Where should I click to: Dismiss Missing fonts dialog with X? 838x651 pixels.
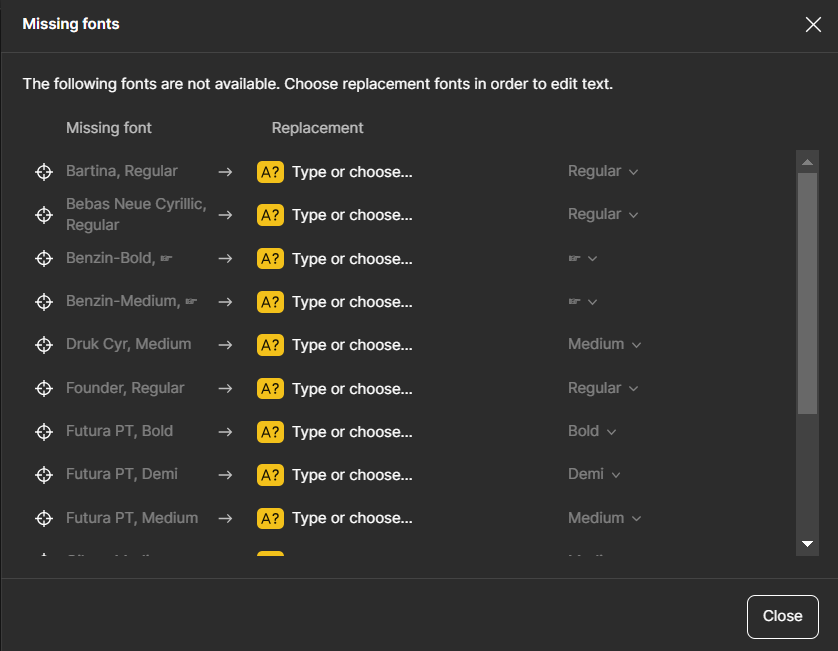(x=813, y=24)
